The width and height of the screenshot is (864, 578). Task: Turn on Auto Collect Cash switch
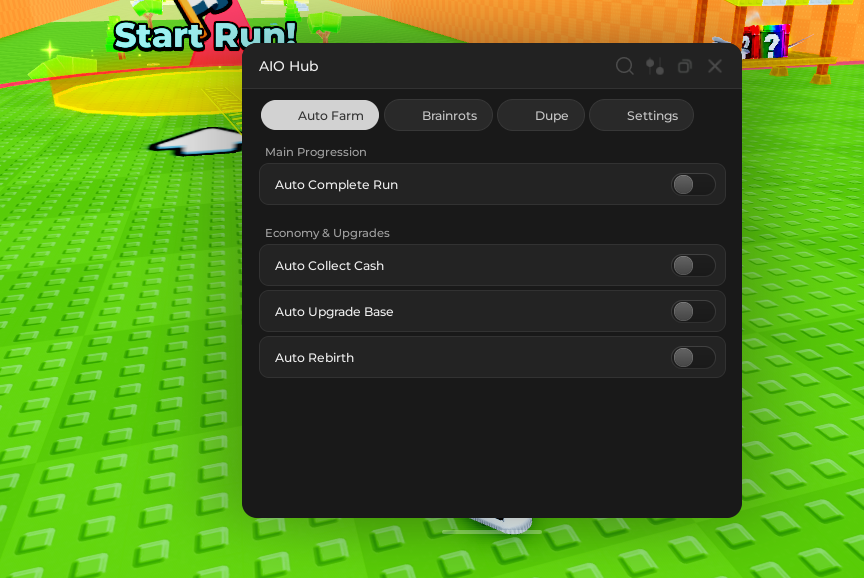(x=693, y=266)
